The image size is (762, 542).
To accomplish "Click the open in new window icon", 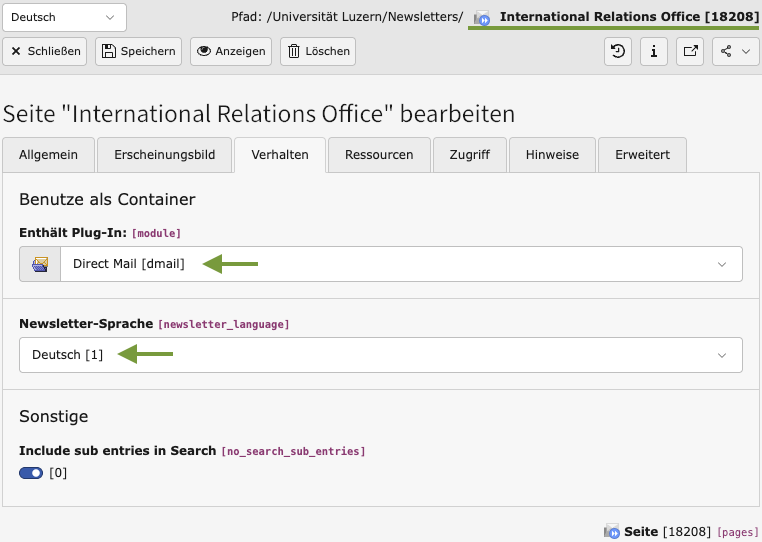I will (x=690, y=51).
